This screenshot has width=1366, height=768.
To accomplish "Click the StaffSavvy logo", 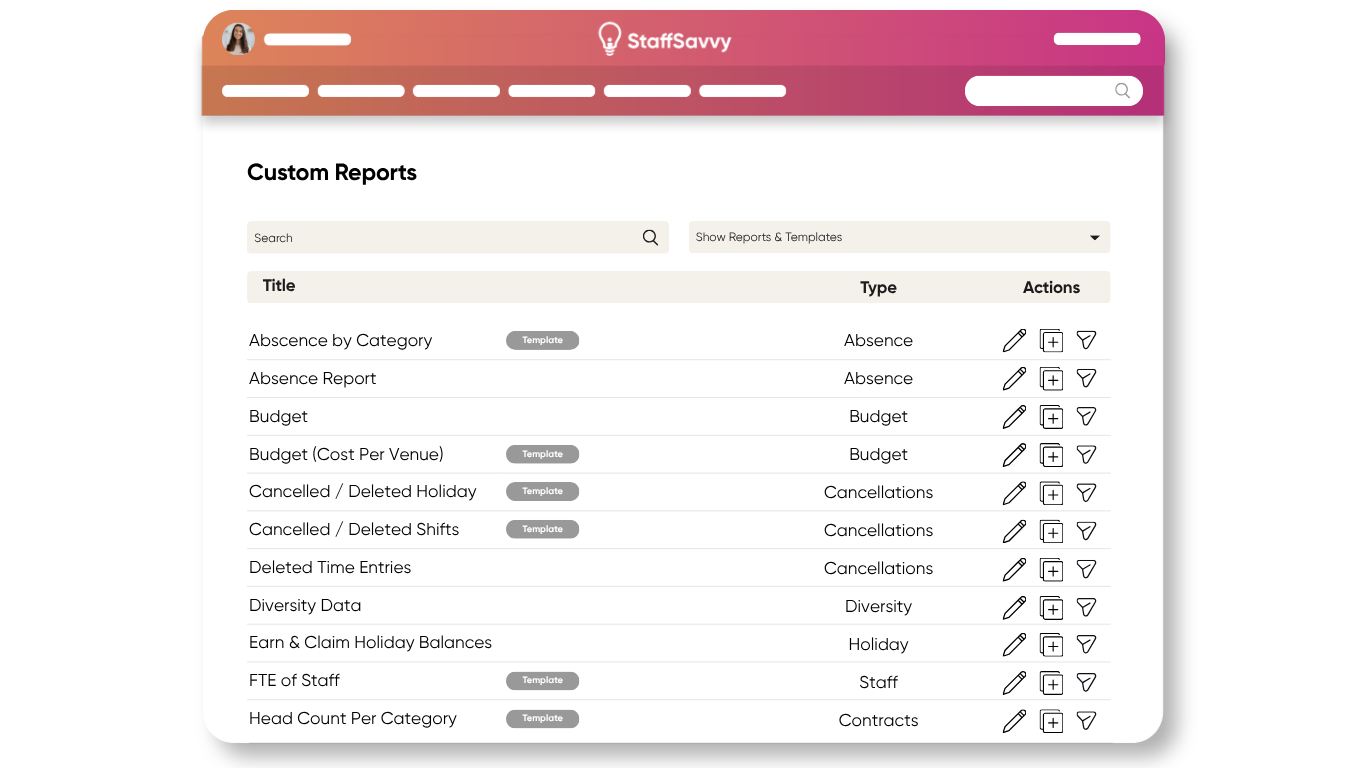I will pyautogui.click(x=664, y=40).
